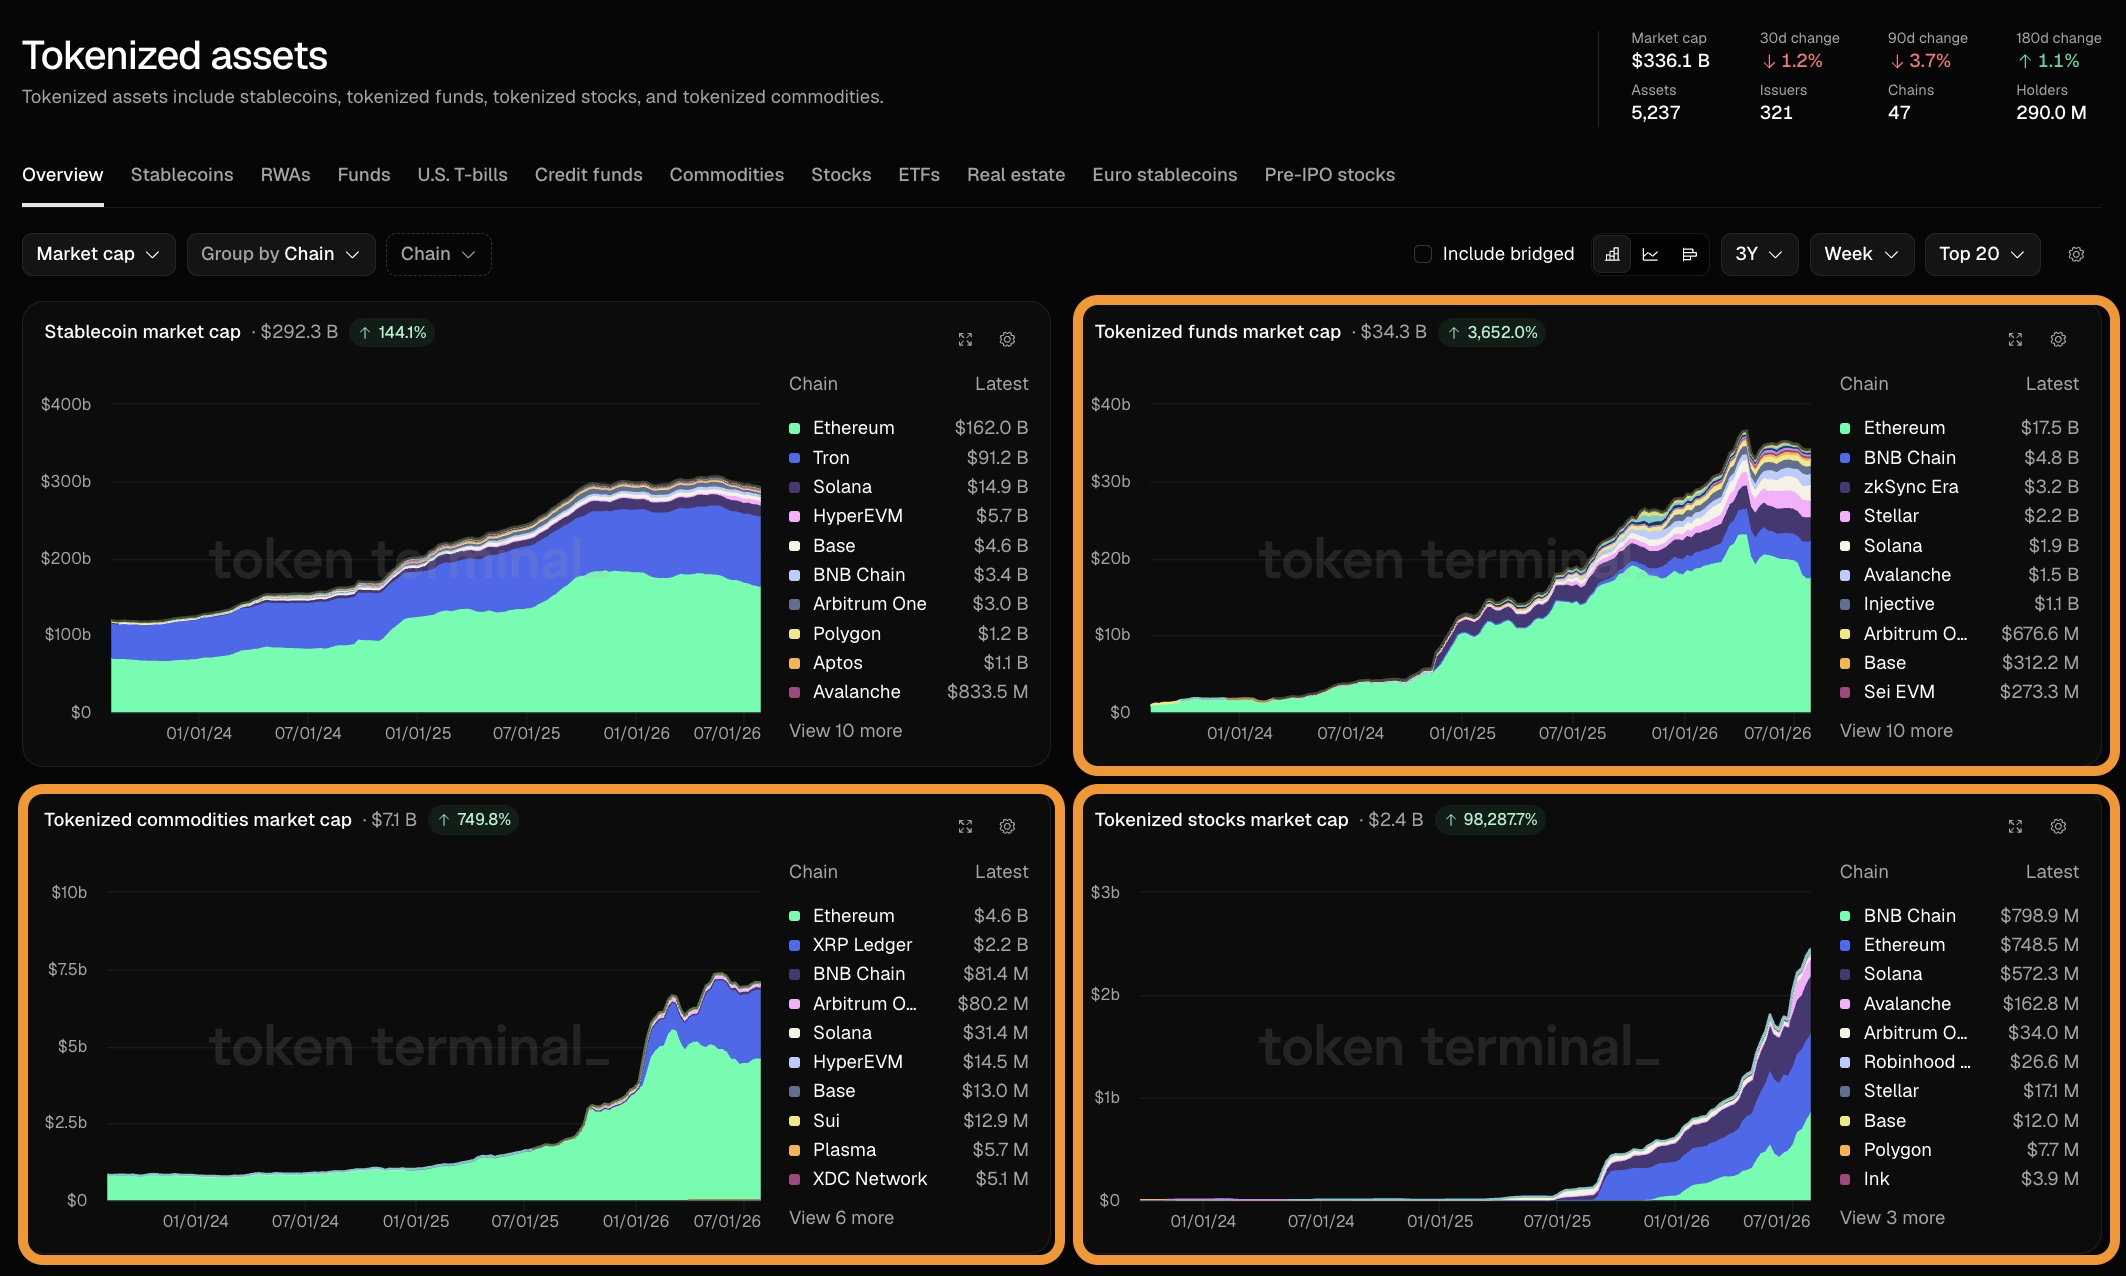Open the Market cap metric dropdown
Screen dimensions: 2126x1276
click(x=98, y=254)
